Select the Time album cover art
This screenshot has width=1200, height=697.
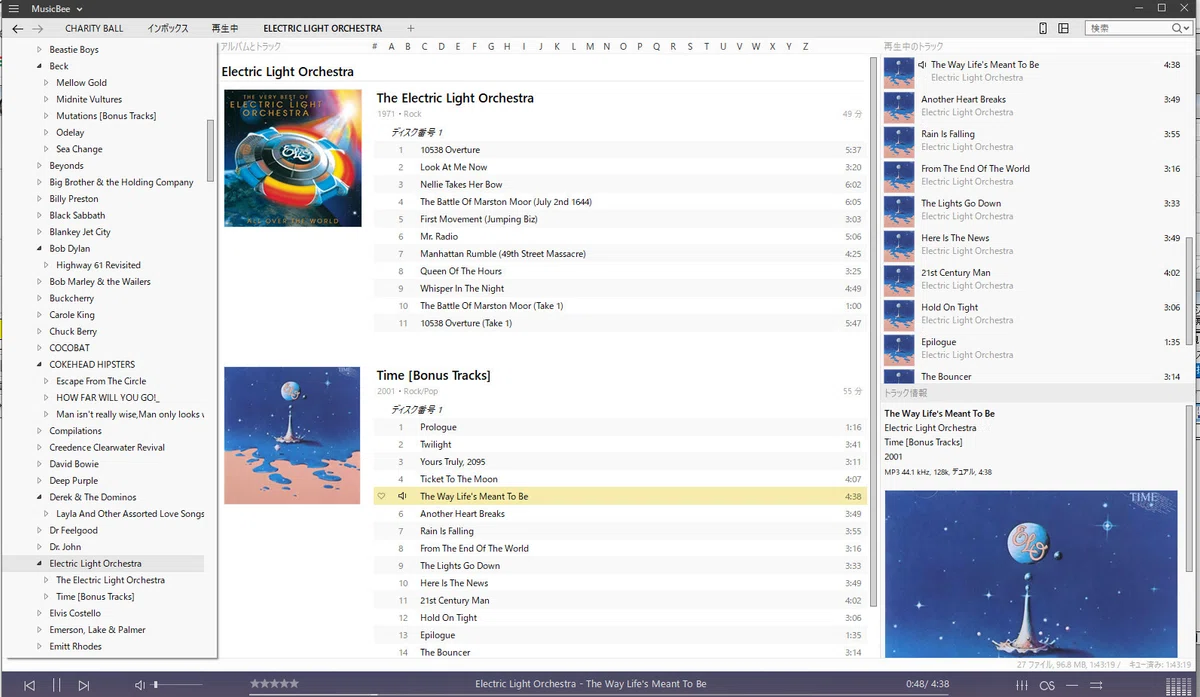point(293,435)
